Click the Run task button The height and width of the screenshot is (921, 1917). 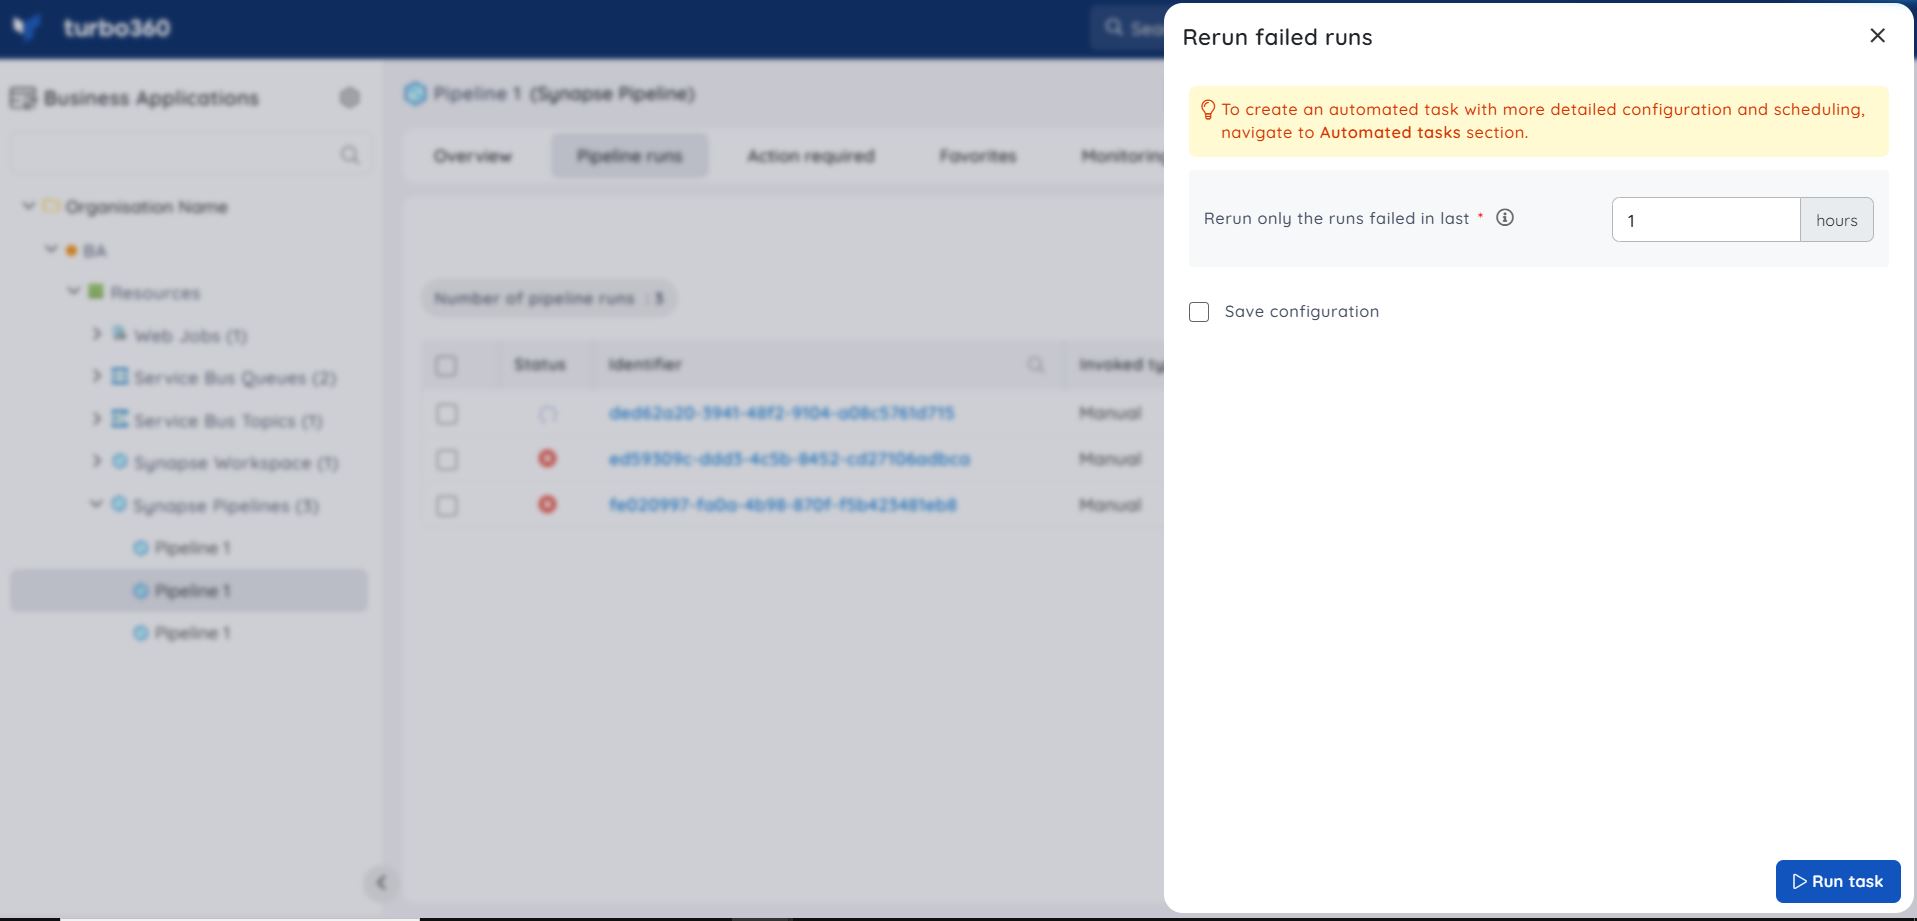coord(1837,881)
